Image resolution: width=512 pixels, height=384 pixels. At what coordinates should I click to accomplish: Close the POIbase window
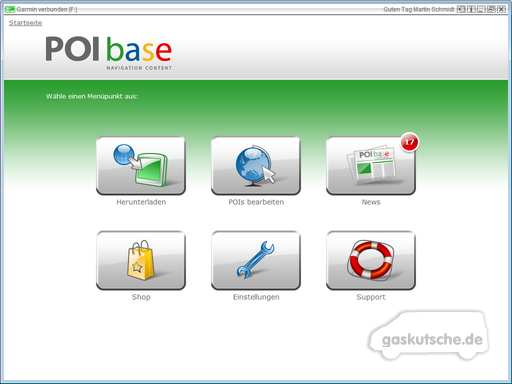click(501, 9)
